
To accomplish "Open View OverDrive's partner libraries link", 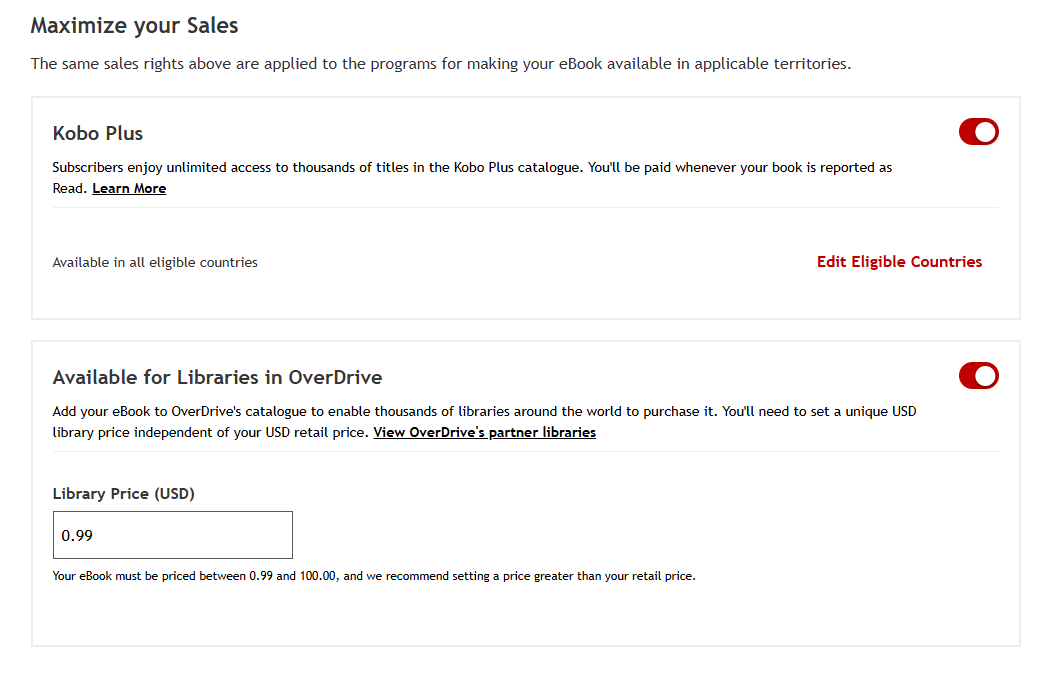I will (x=484, y=433).
